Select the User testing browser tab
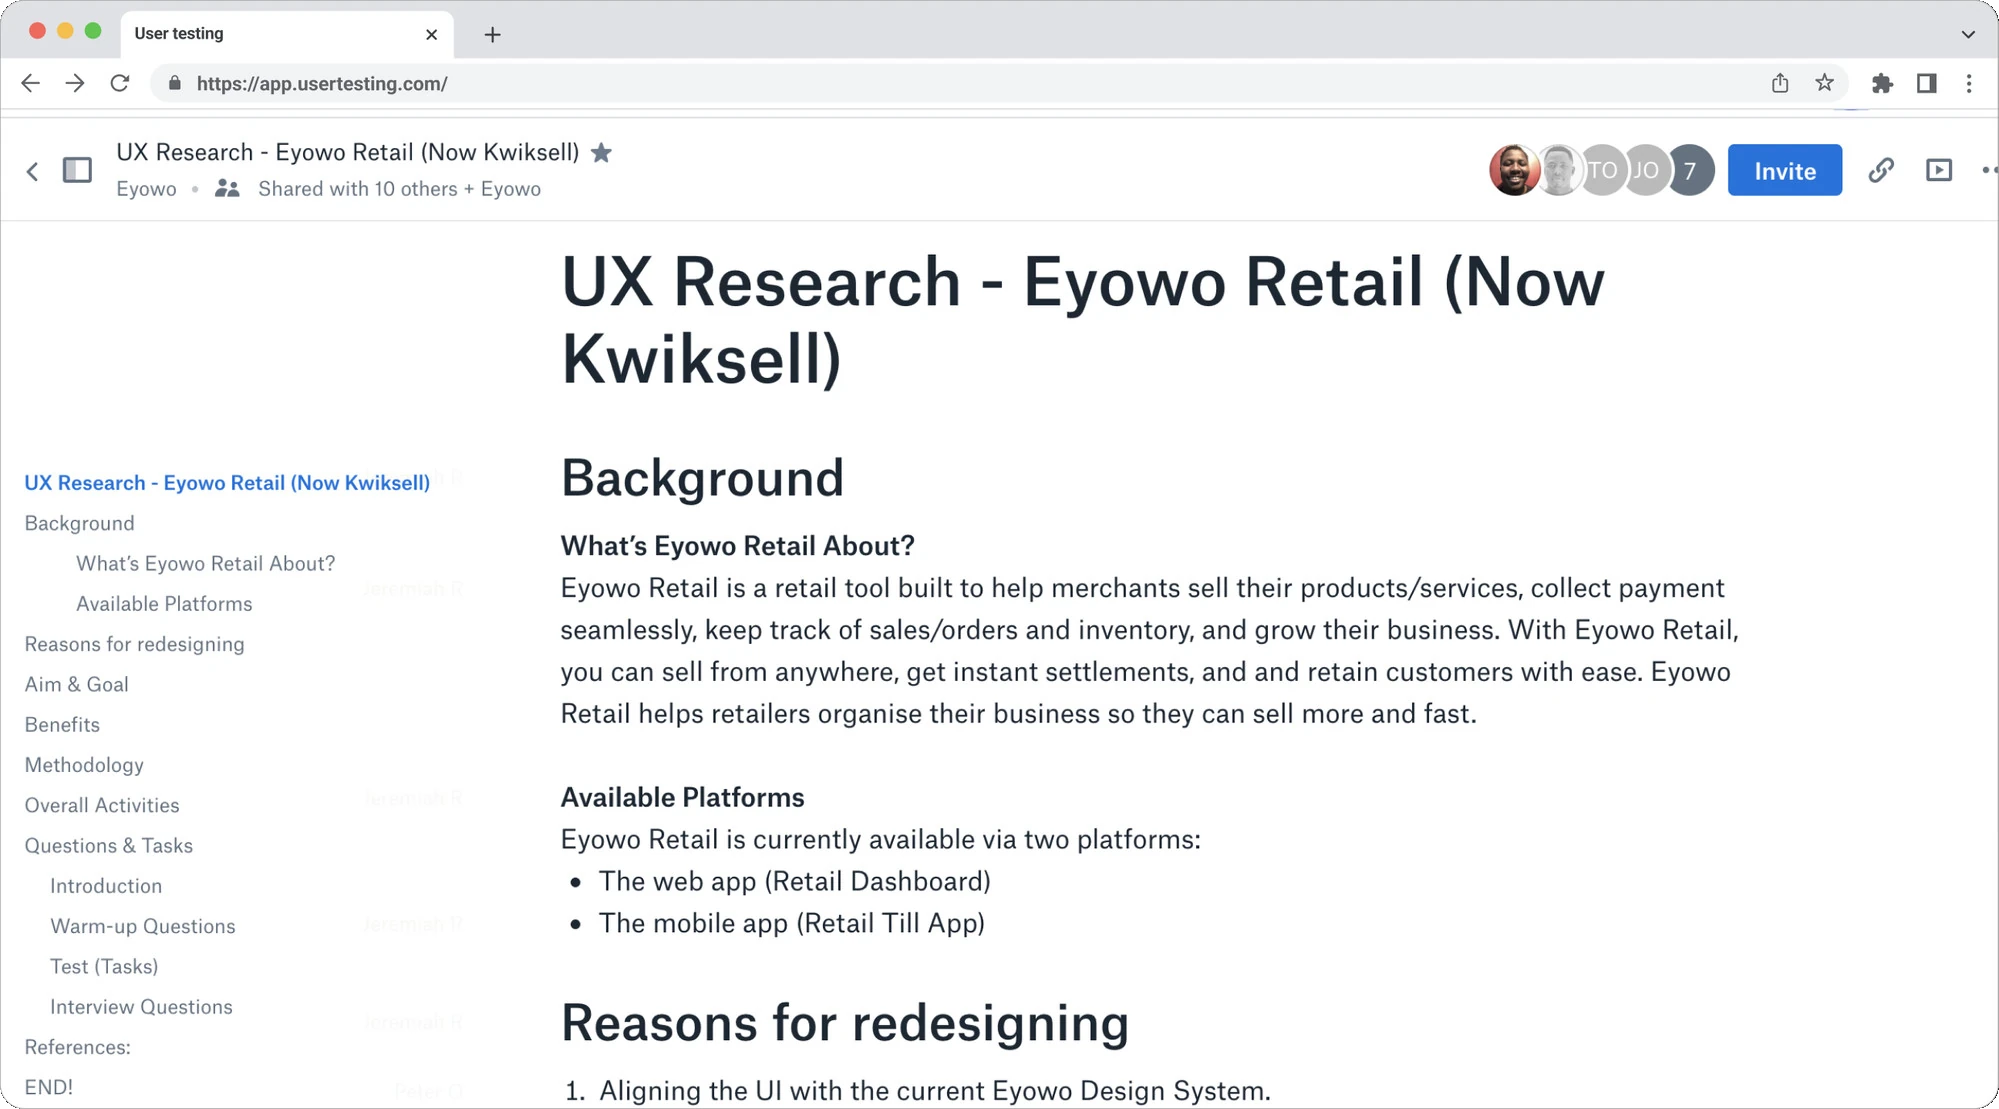The width and height of the screenshot is (1999, 1109). point(286,34)
